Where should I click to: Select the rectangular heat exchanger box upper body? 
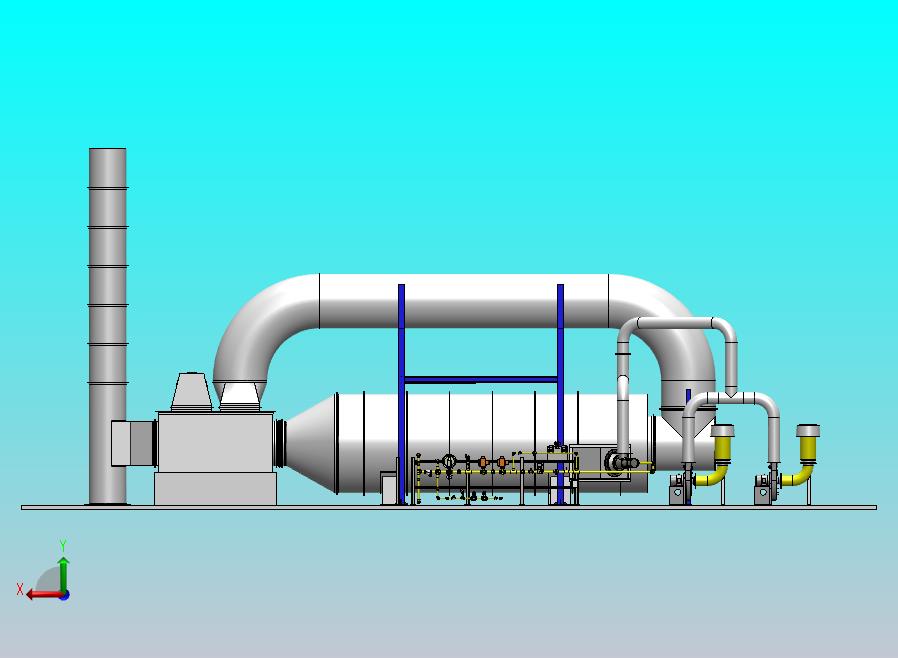pyautogui.click(x=215, y=441)
